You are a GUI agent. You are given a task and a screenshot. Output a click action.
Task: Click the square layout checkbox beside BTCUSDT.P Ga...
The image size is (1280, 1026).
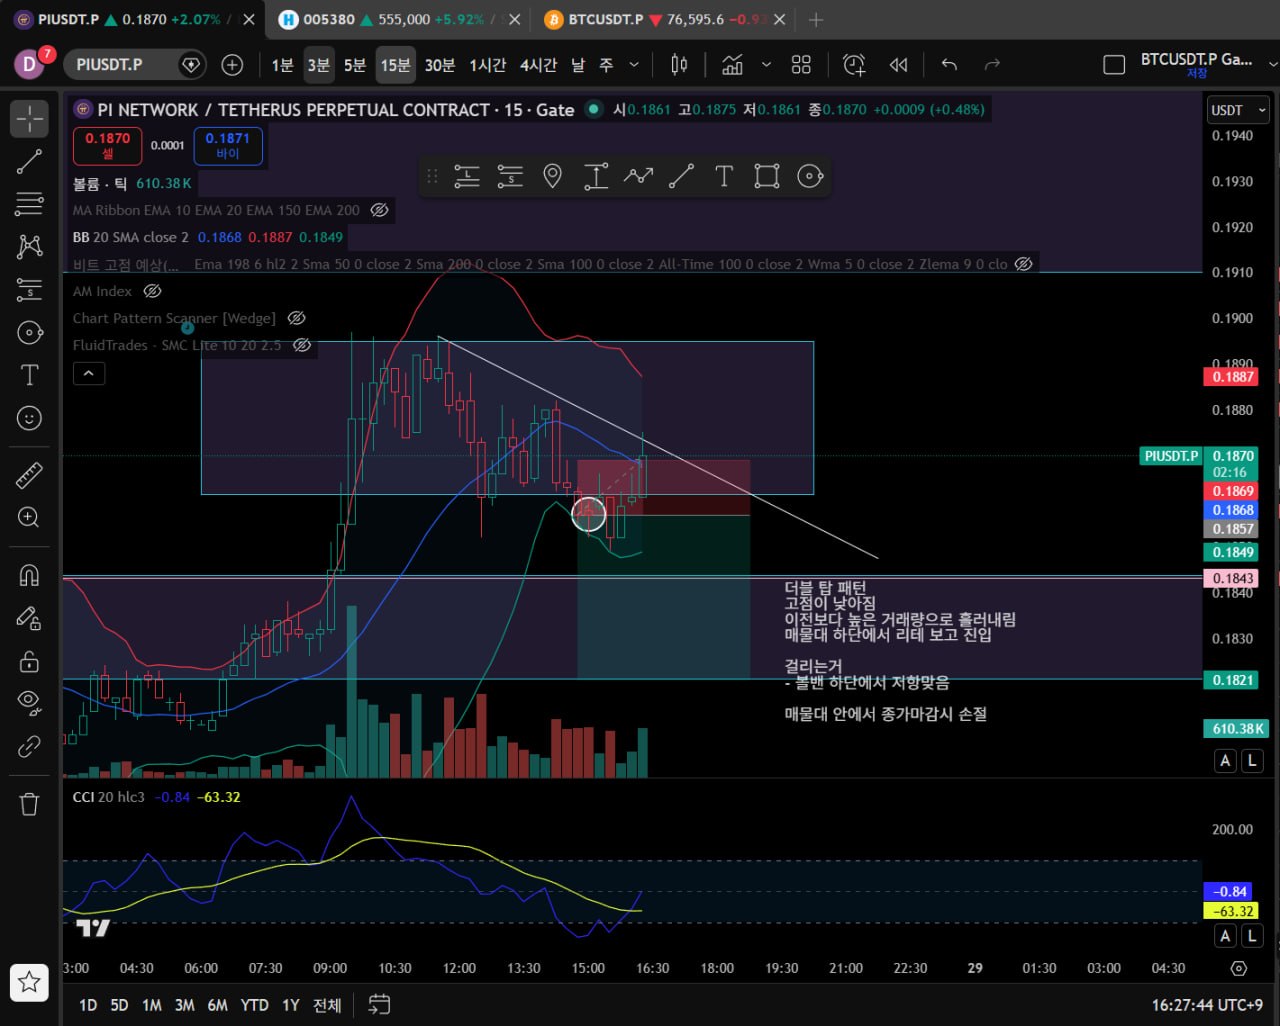(1114, 65)
